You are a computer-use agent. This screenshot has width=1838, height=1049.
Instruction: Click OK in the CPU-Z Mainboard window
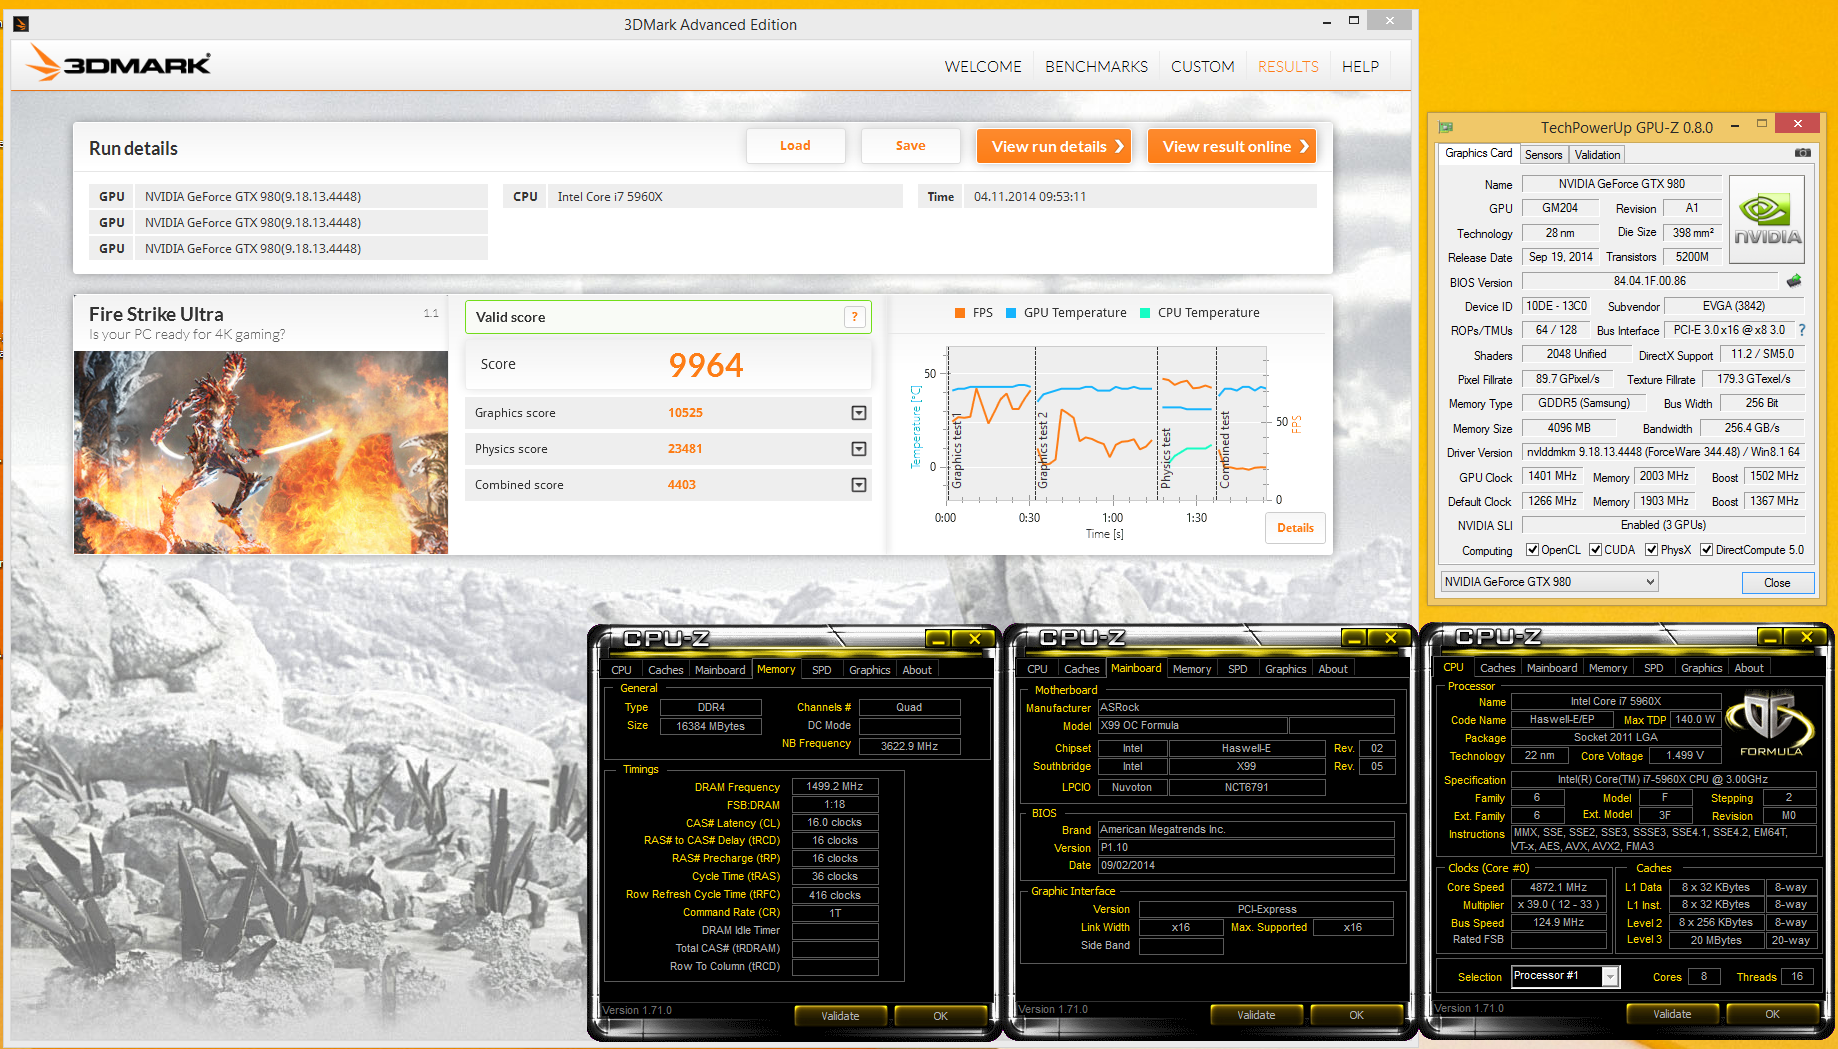pos(1356,1015)
